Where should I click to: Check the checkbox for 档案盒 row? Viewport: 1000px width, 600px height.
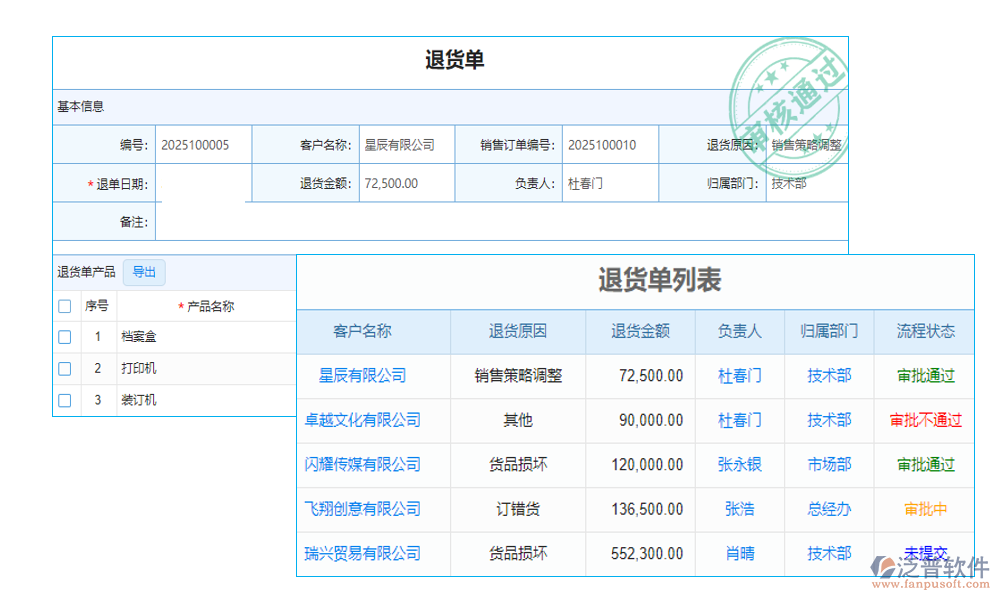(65, 337)
